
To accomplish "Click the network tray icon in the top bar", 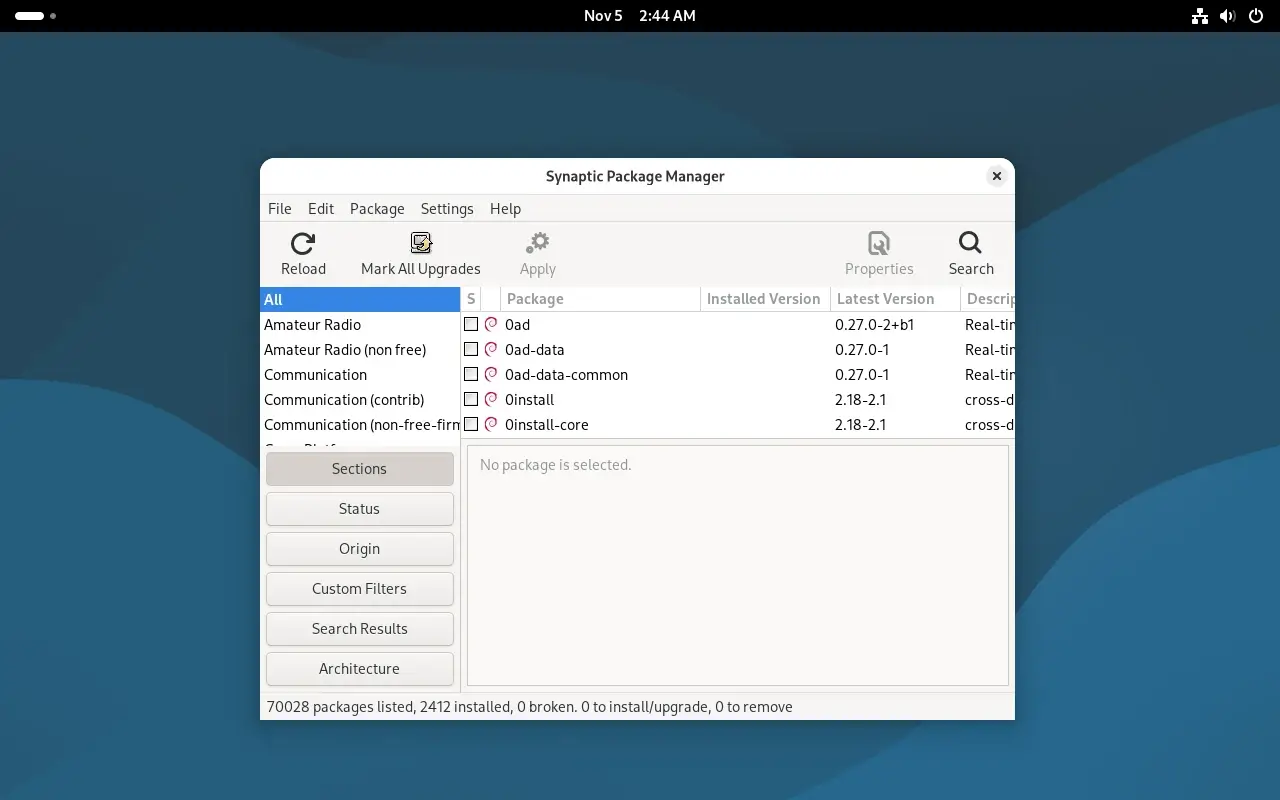I will [1199, 15].
